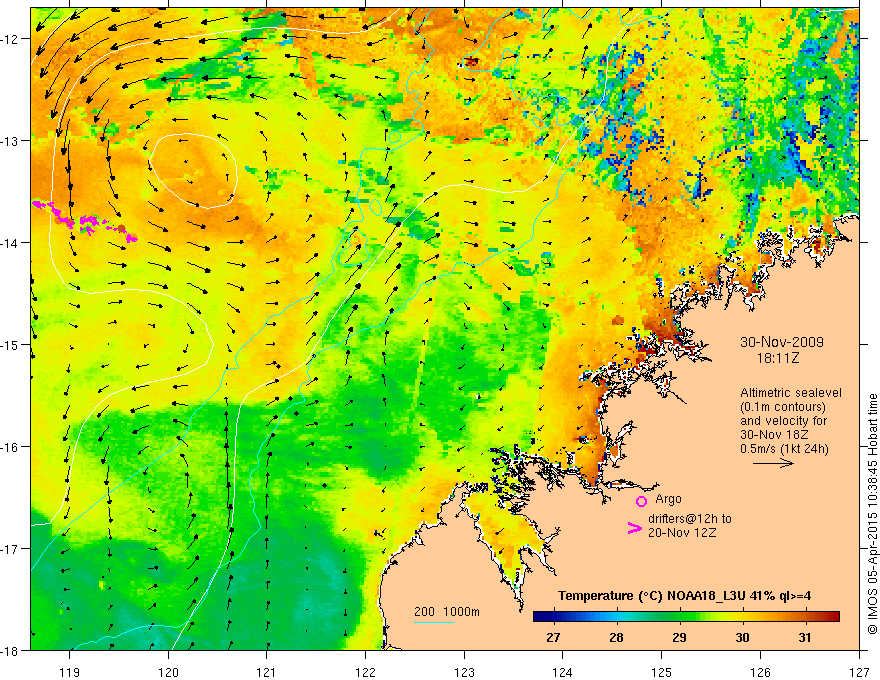880x680 pixels.
Task: Click the '(0.1m contours)' caption line
Action: click(783, 407)
